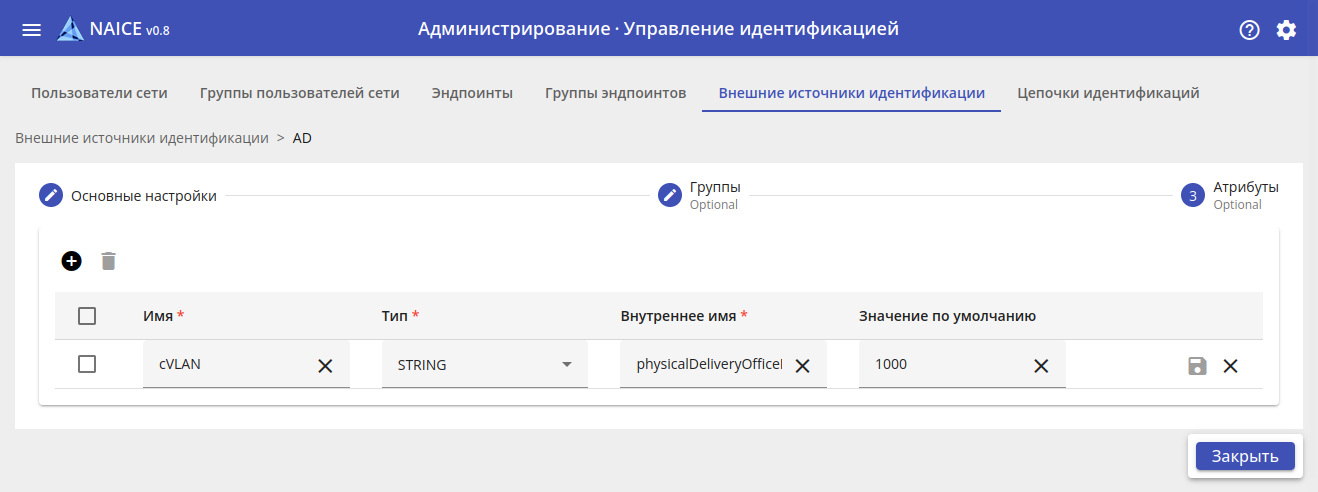Click the trash delete icon

pos(108,261)
